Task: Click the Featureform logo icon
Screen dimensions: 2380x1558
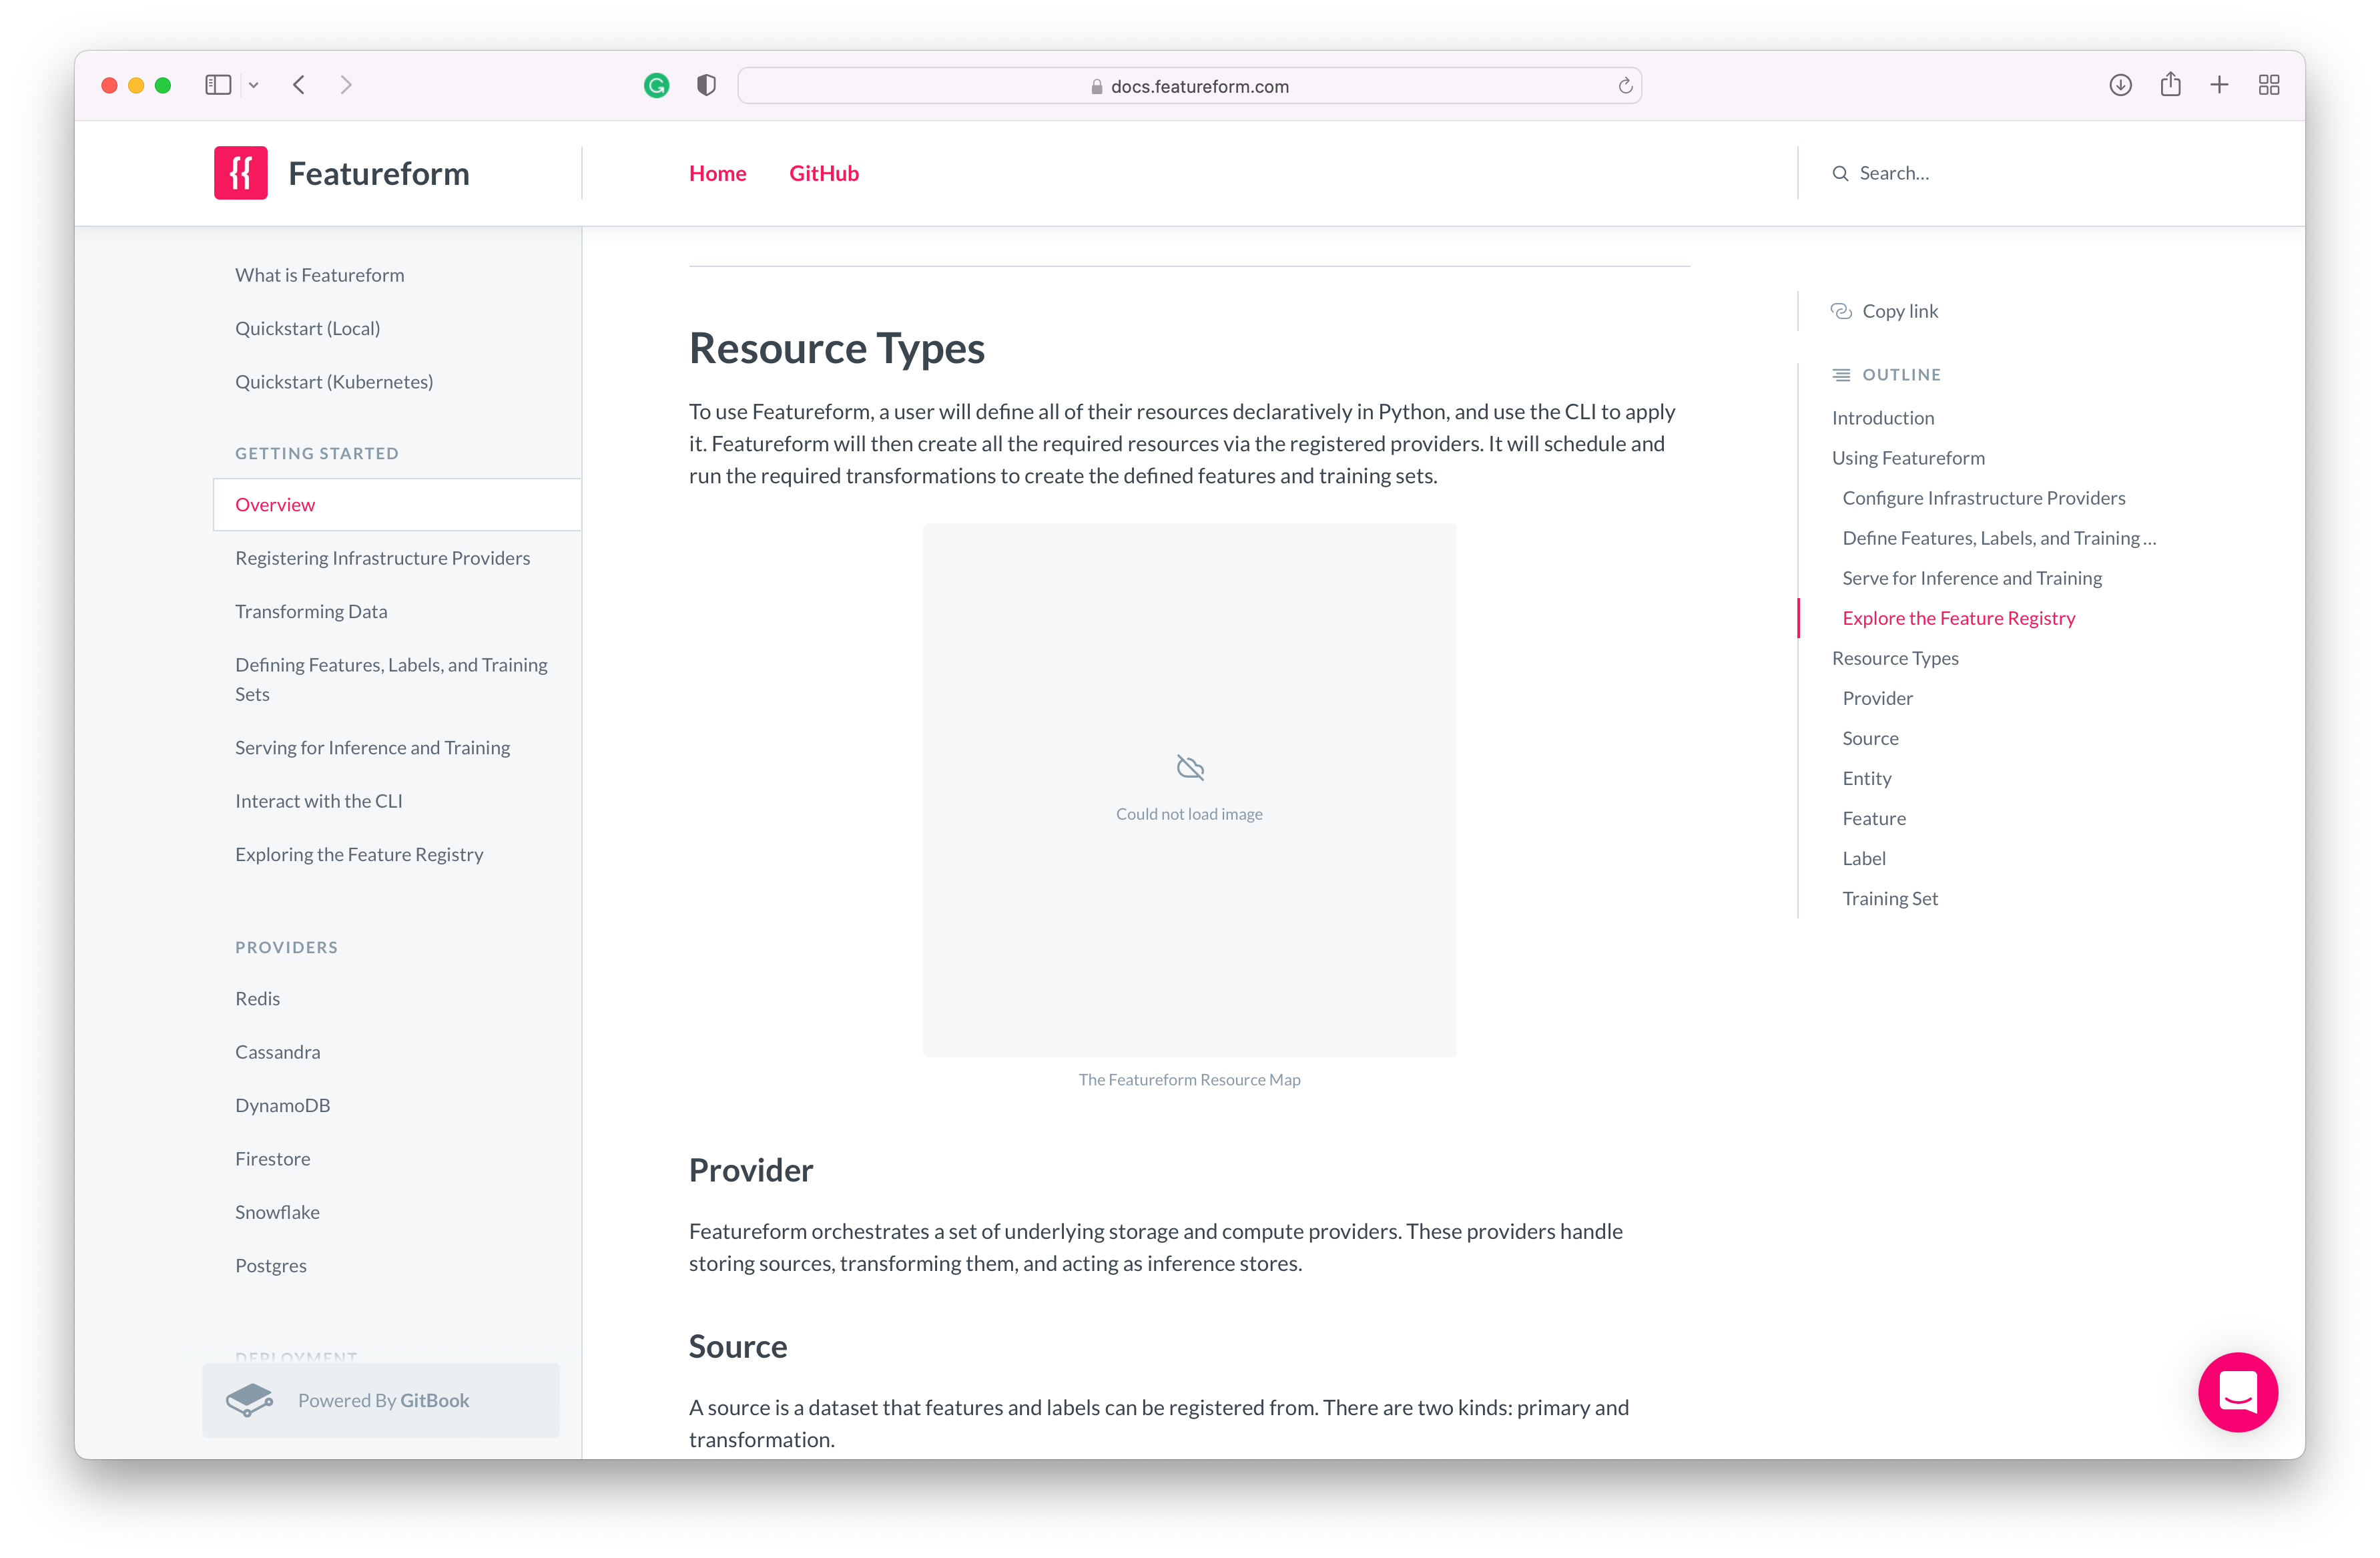Action: click(x=240, y=172)
